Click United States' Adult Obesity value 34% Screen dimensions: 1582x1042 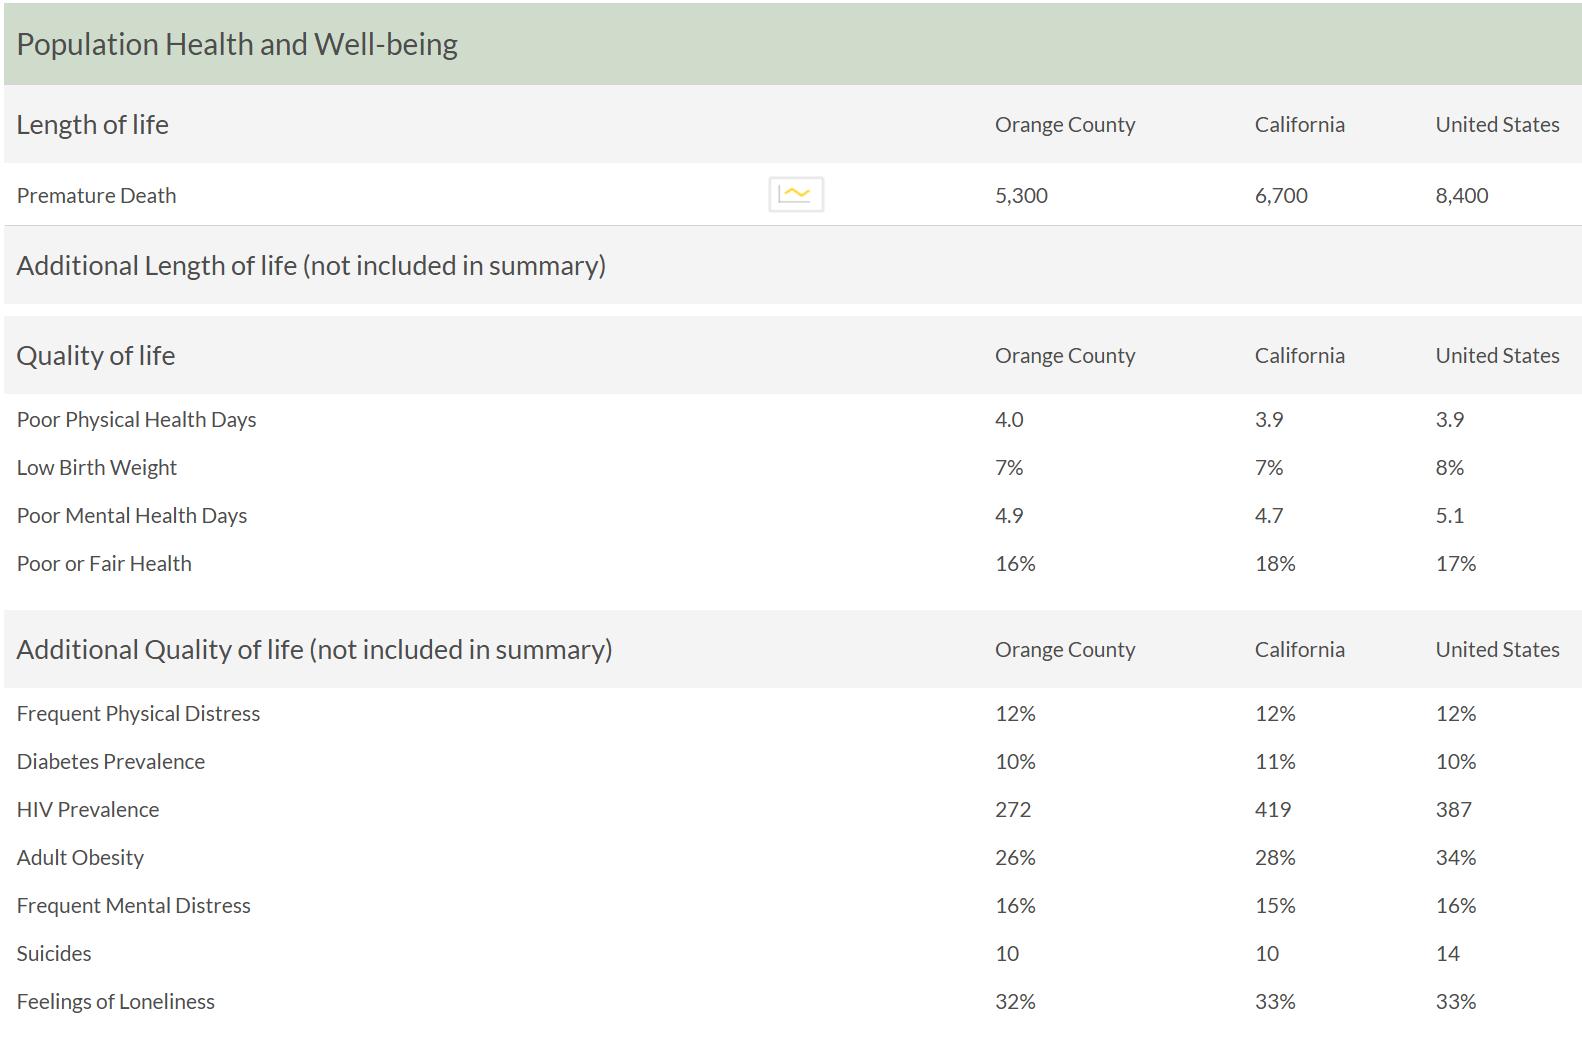pos(1456,858)
